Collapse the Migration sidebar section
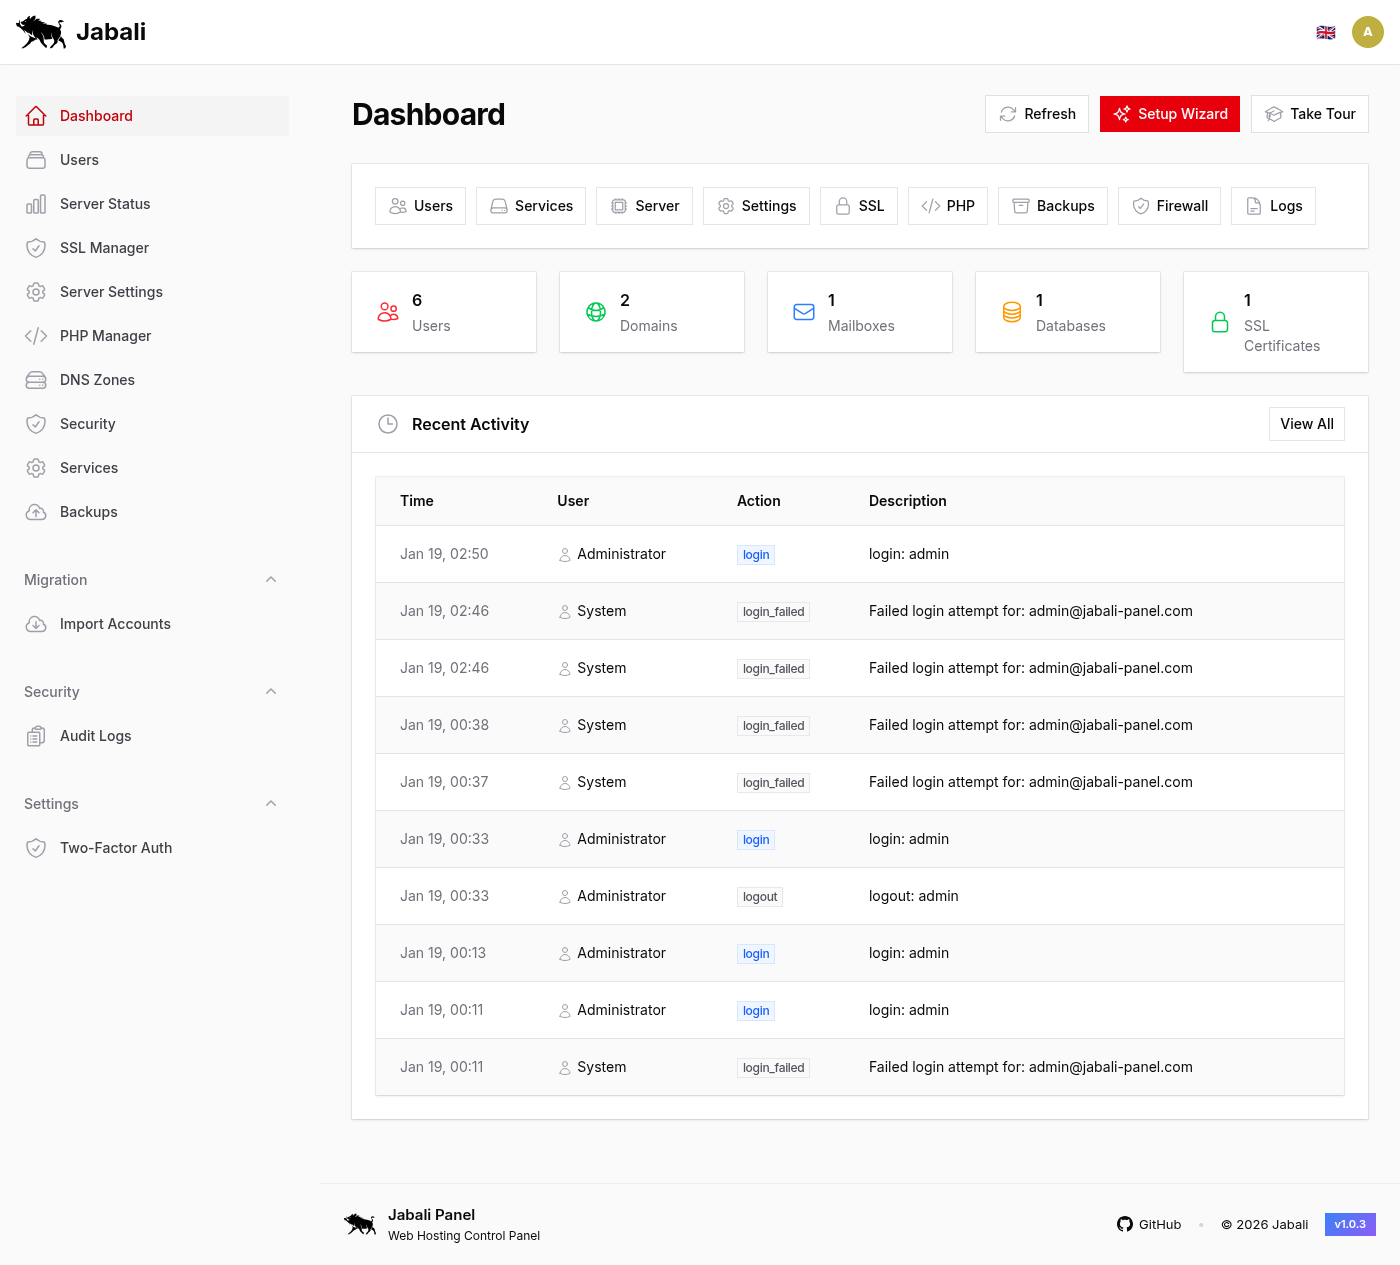 tap(271, 579)
